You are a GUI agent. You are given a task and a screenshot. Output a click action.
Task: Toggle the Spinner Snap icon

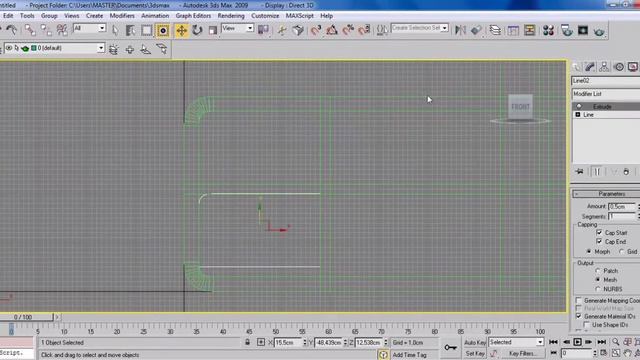click(364, 30)
